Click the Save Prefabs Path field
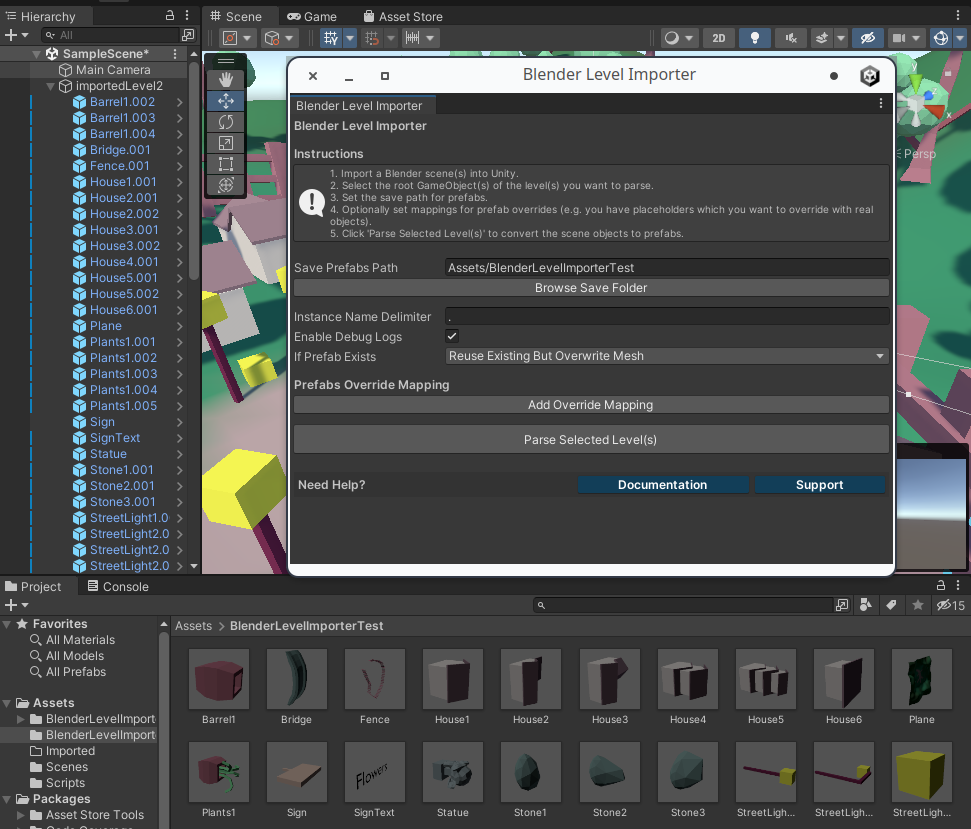971x829 pixels. tap(667, 267)
